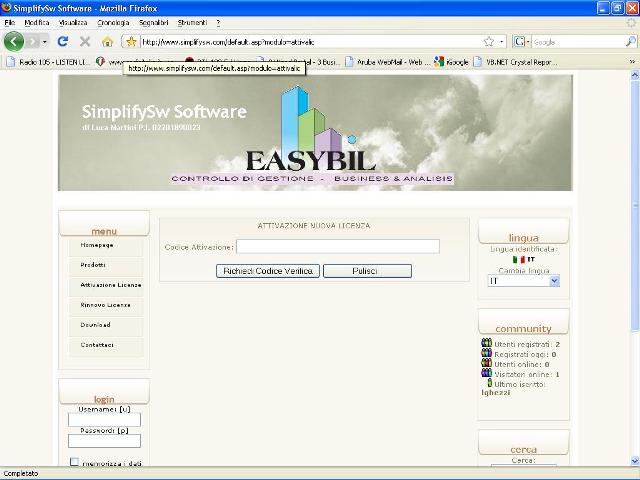Screen dimensions: 640x480
Task: Open the ? help menu
Action: pyautogui.click(x=218, y=22)
